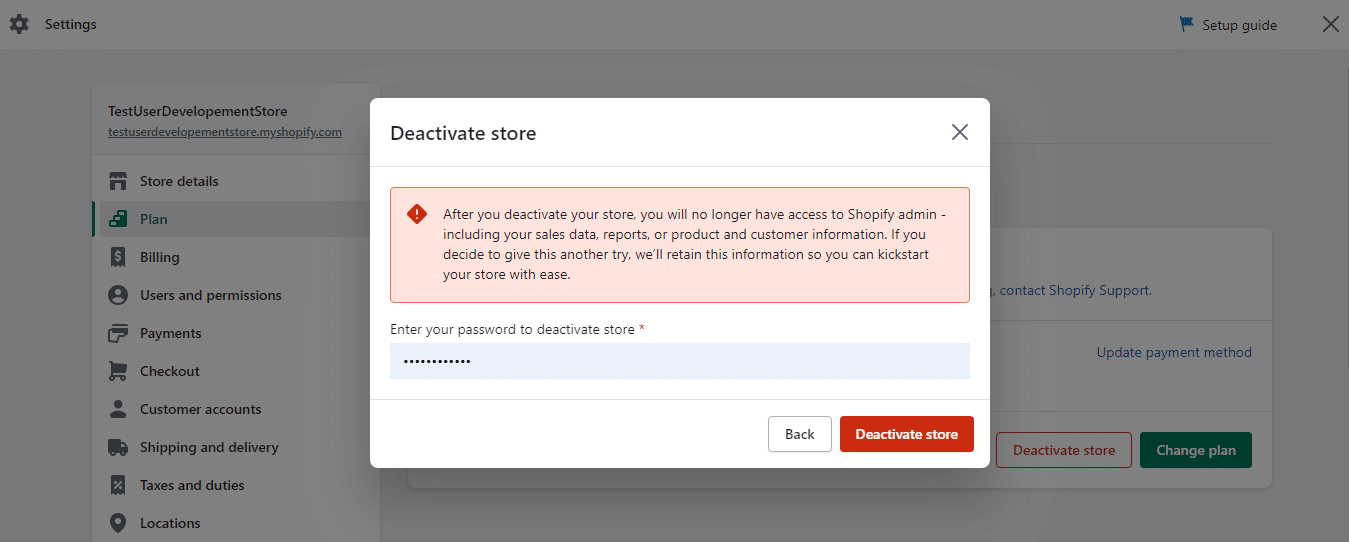Click the Change plan button
The image size is (1349, 542).
tap(1195, 450)
